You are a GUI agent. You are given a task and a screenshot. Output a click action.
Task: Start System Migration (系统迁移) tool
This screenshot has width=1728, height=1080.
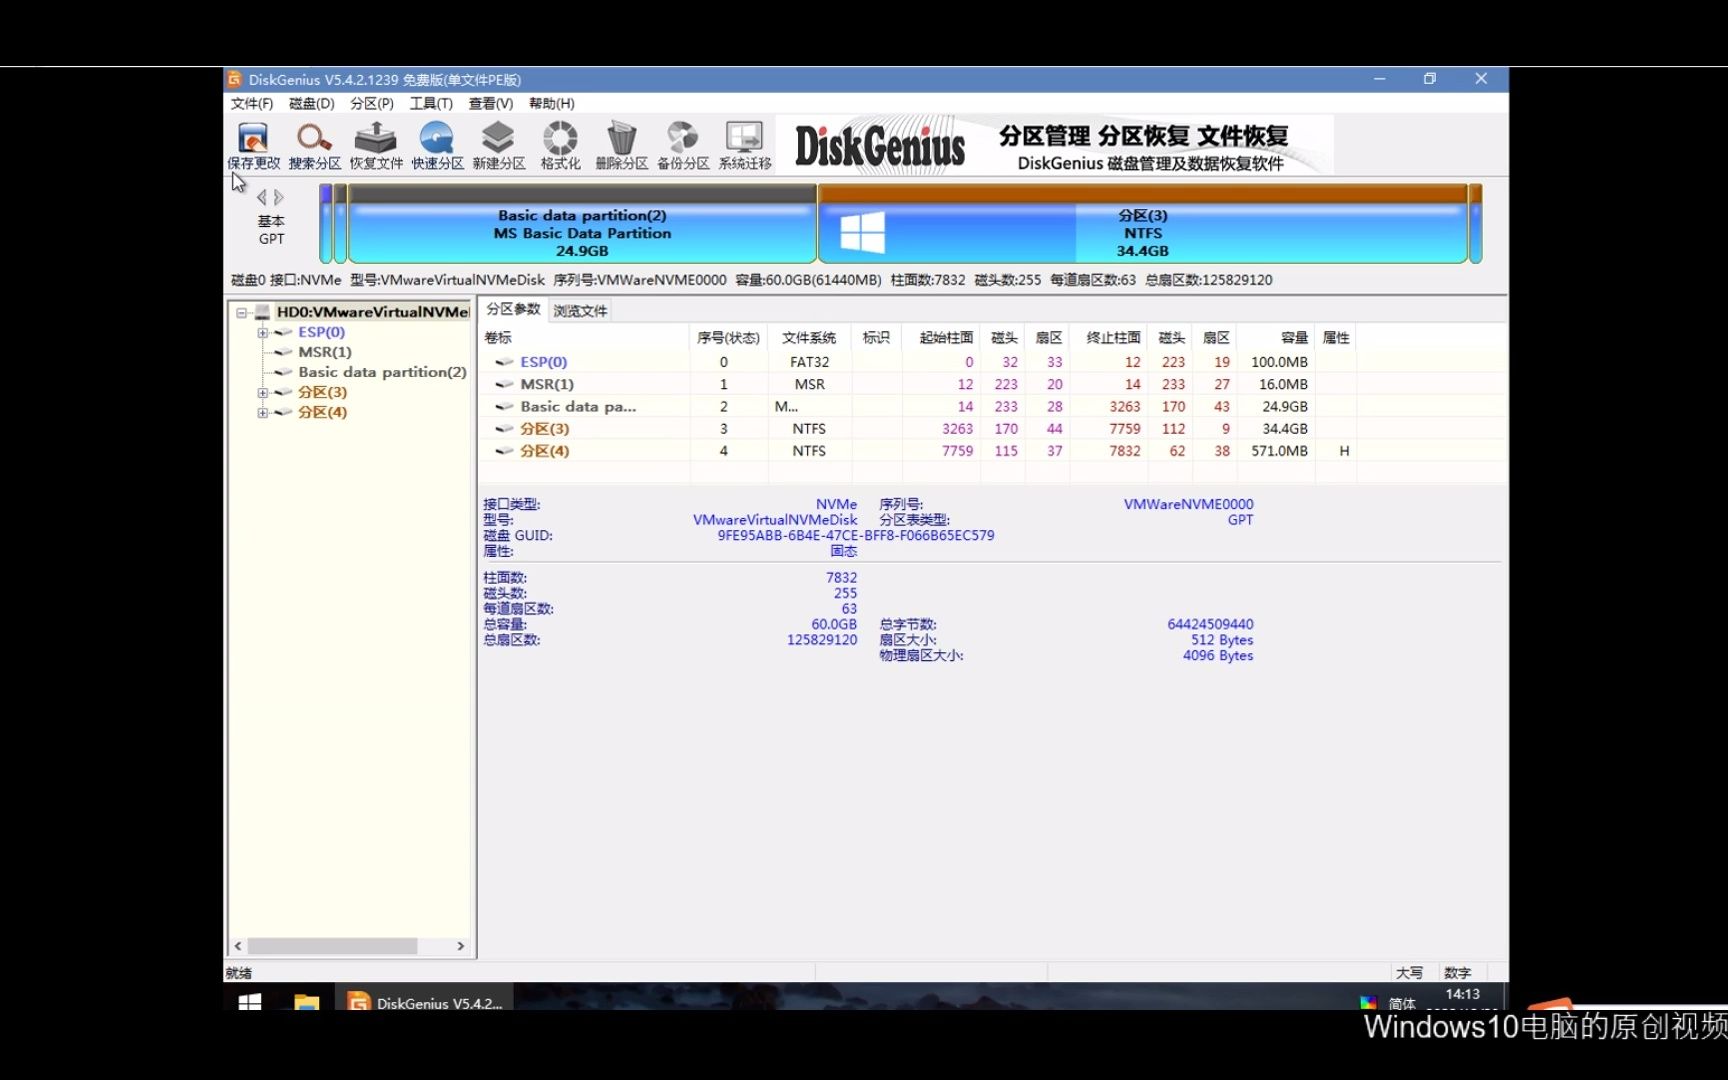coord(745,146)
